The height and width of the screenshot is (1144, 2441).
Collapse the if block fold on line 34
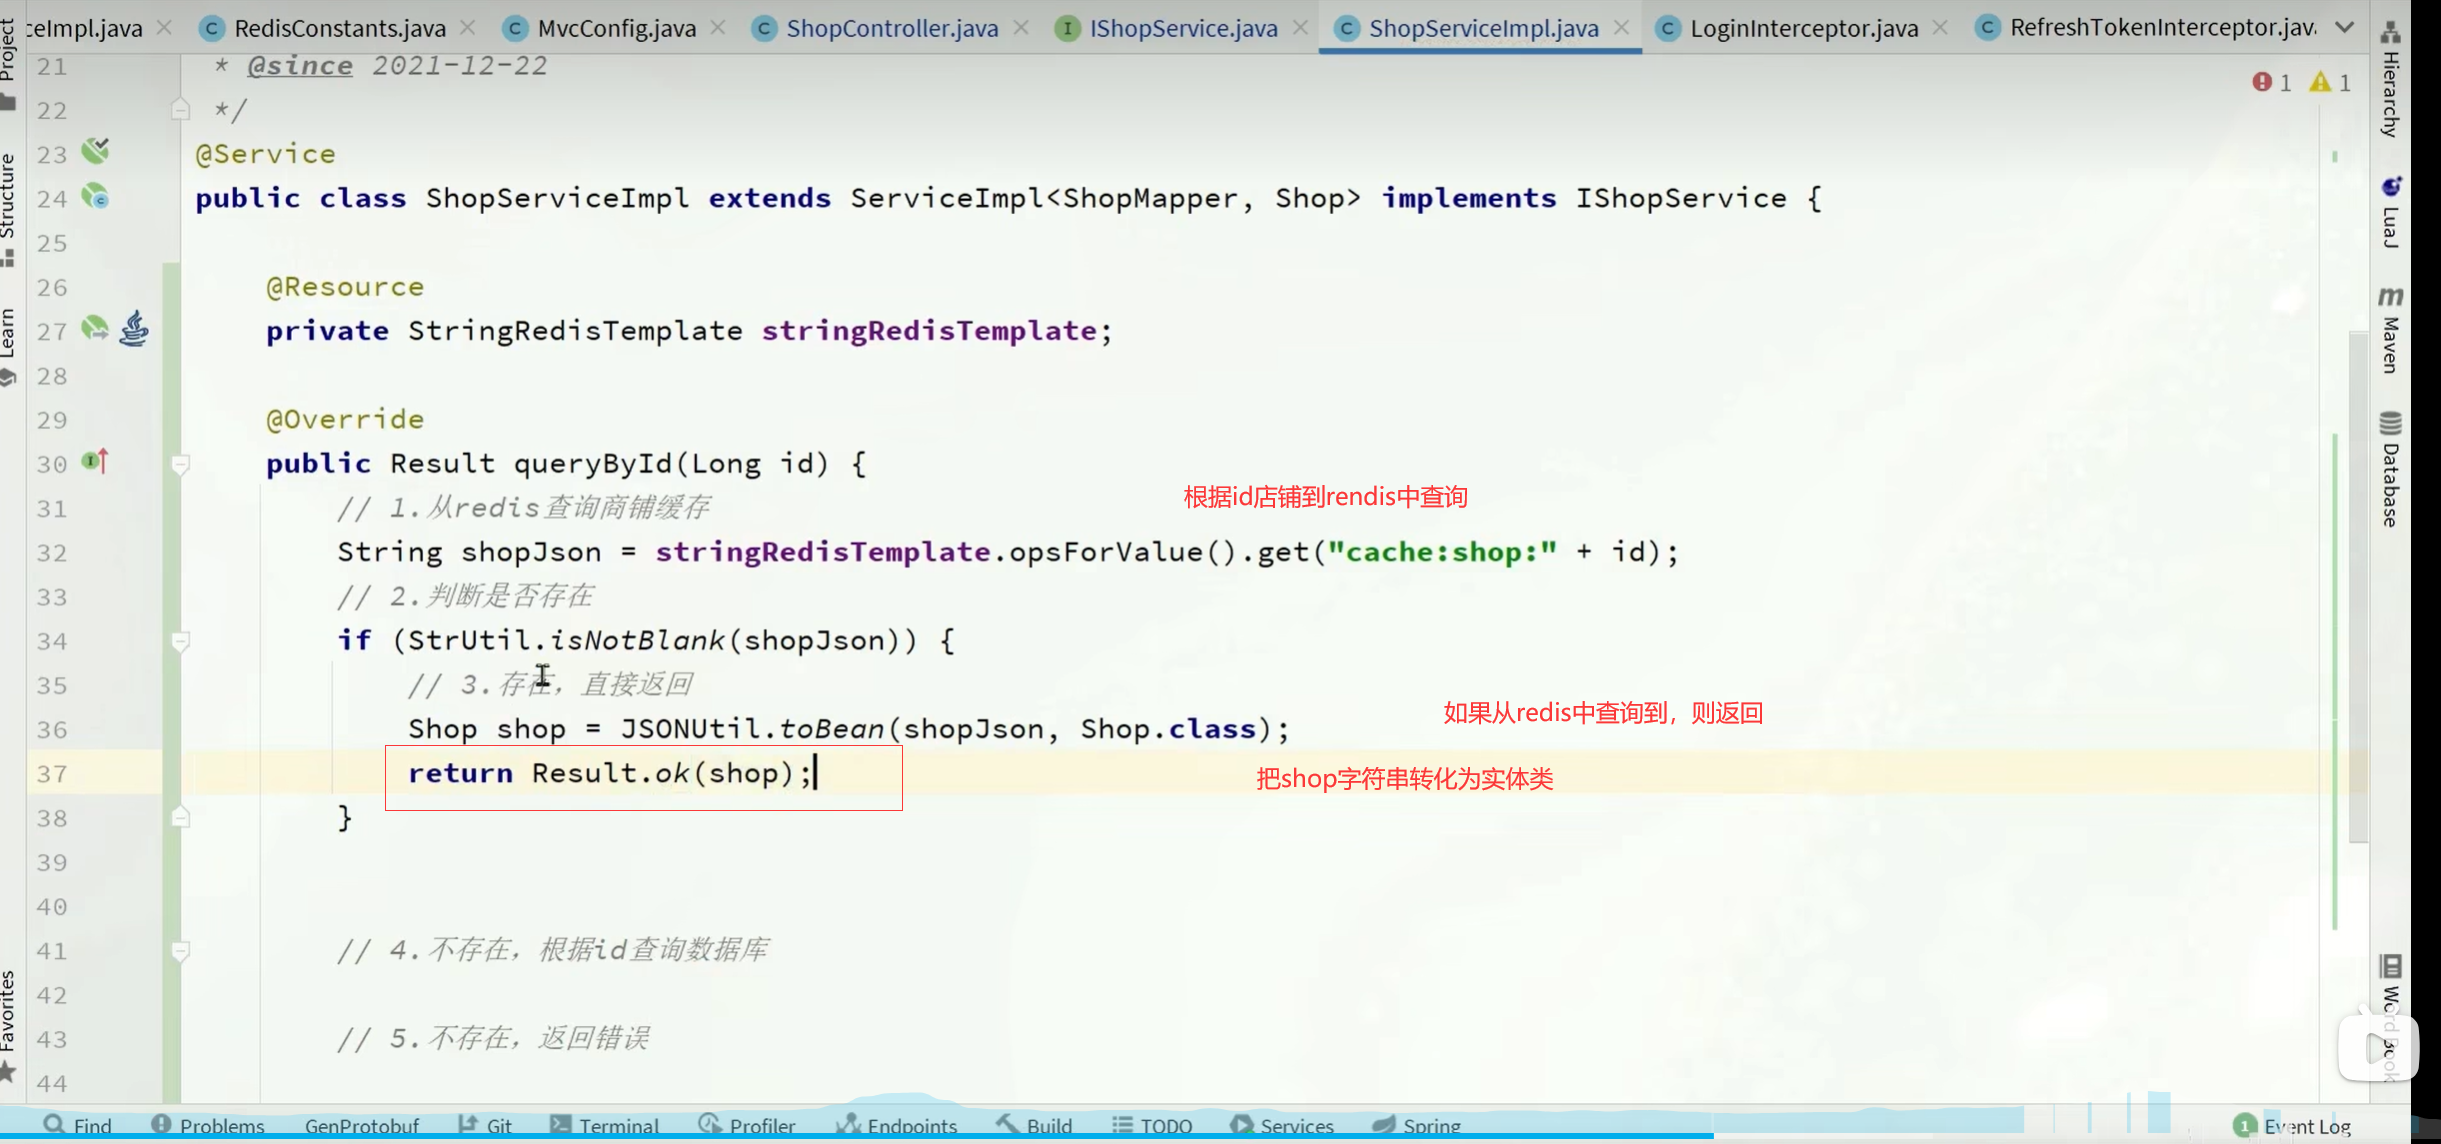point(180,641)
